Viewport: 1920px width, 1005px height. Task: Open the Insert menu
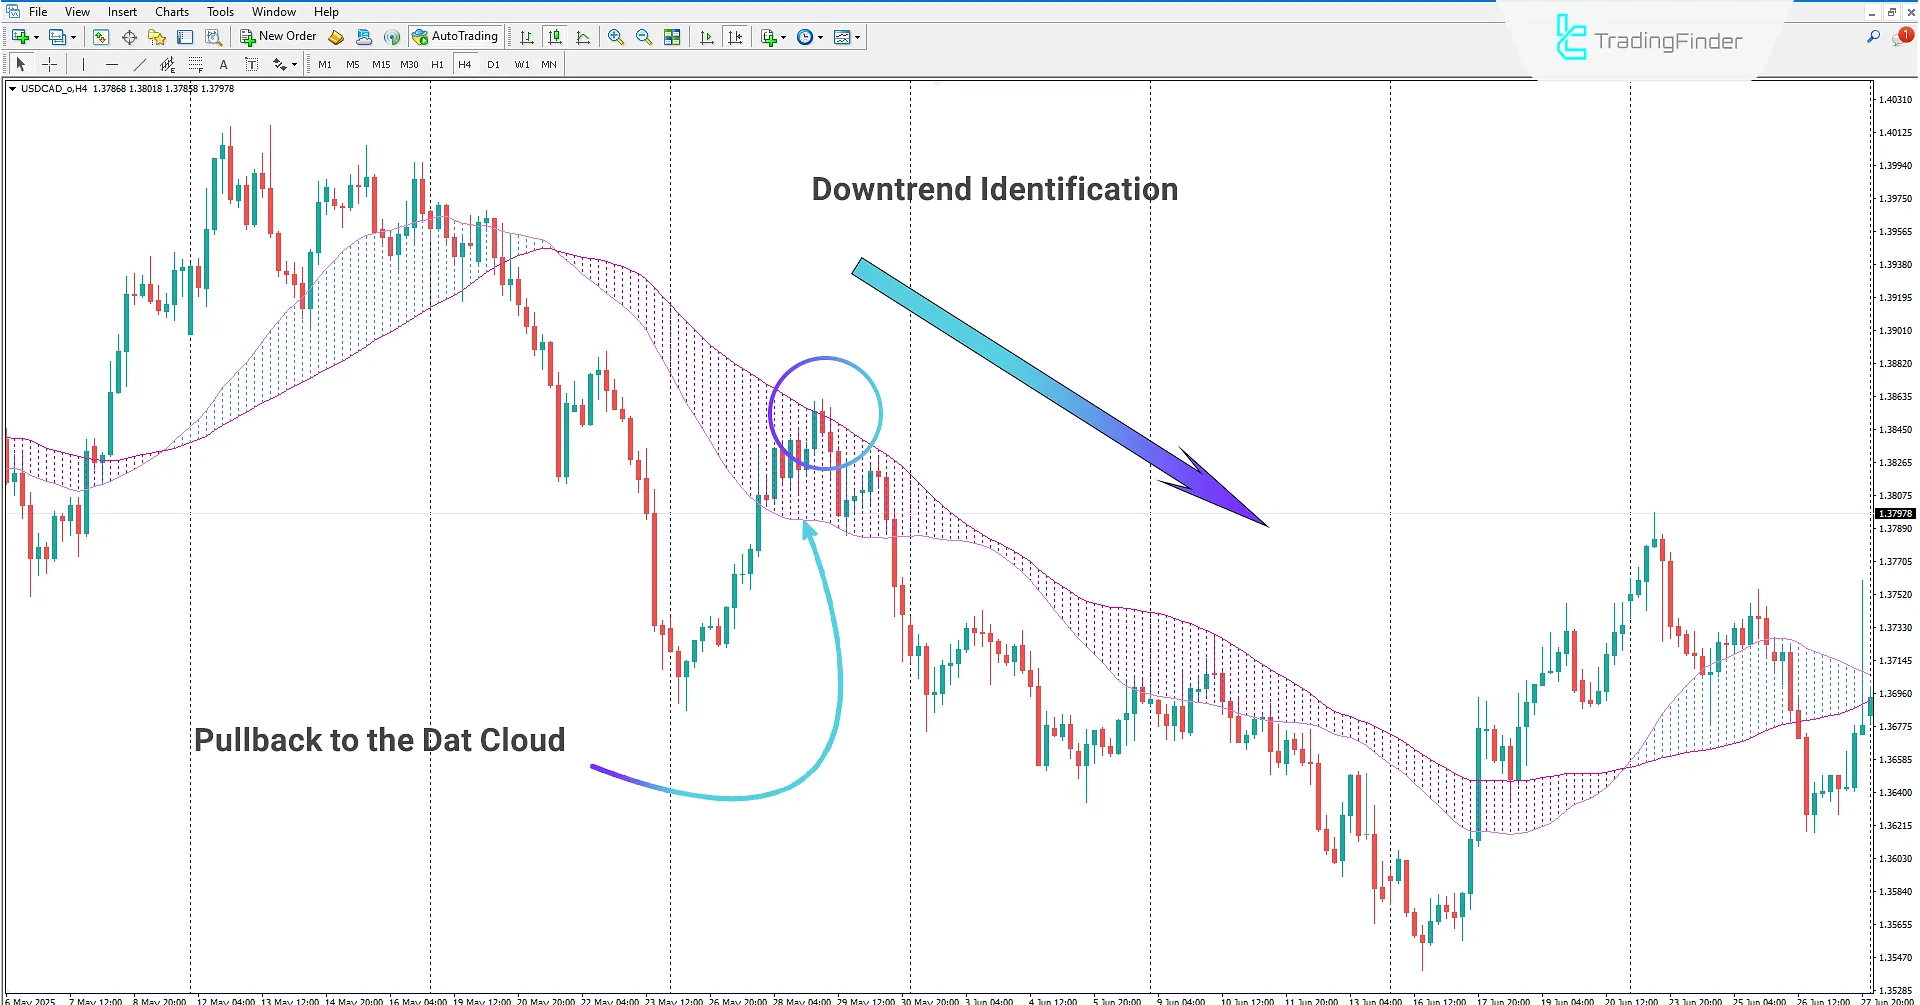tap(121, 11)
